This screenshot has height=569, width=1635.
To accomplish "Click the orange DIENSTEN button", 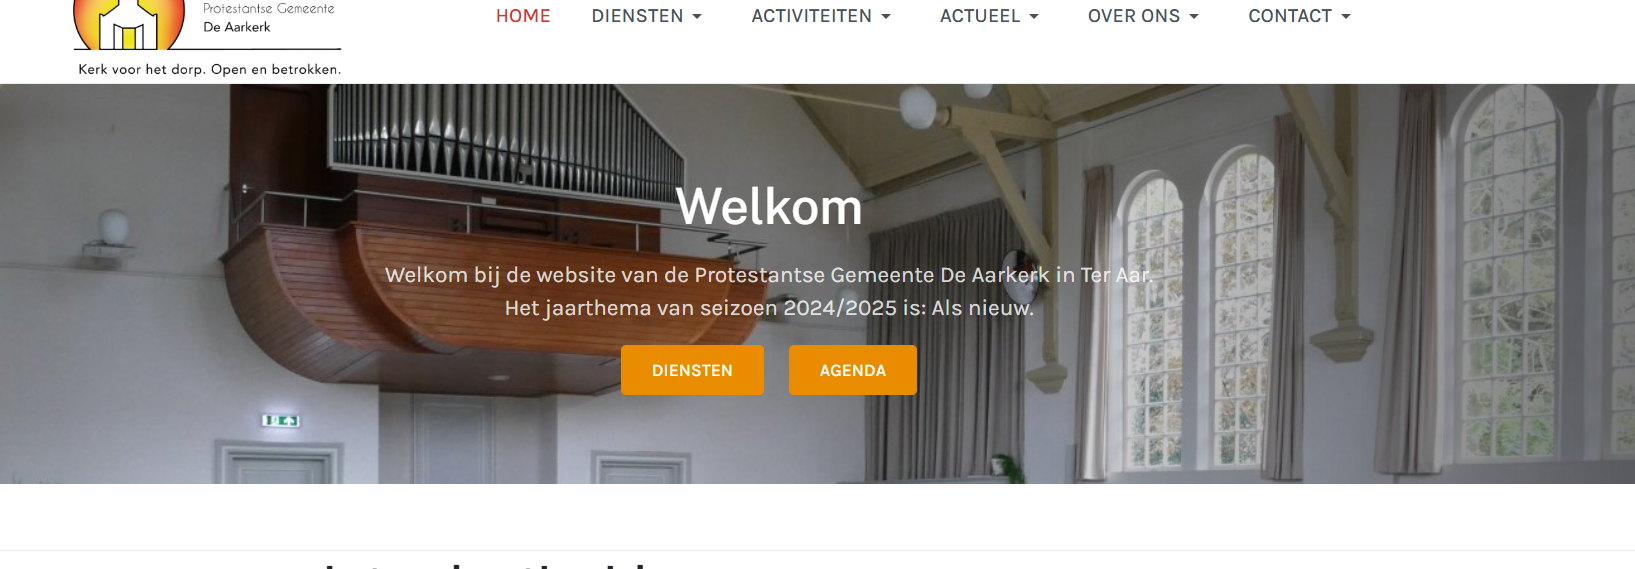I will tap(692, 370).
